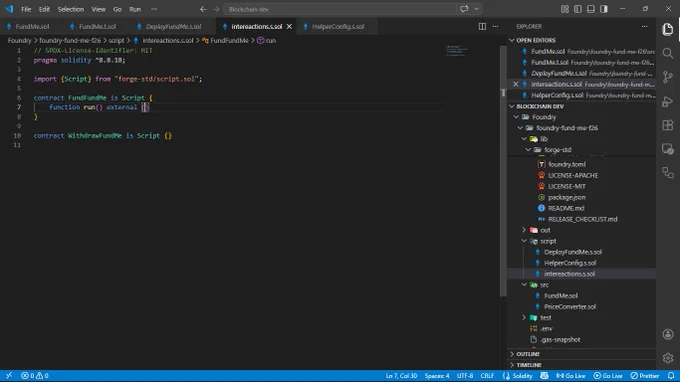Click the Copilot status icon in status bar
The width and height of the screenshot is (680, 382).
coord(544,375)
